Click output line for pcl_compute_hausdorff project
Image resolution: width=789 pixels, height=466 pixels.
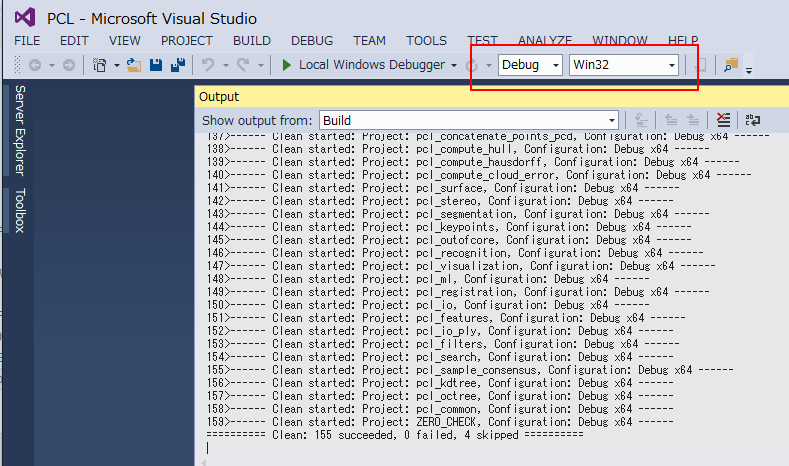click(x=472, y=163)
